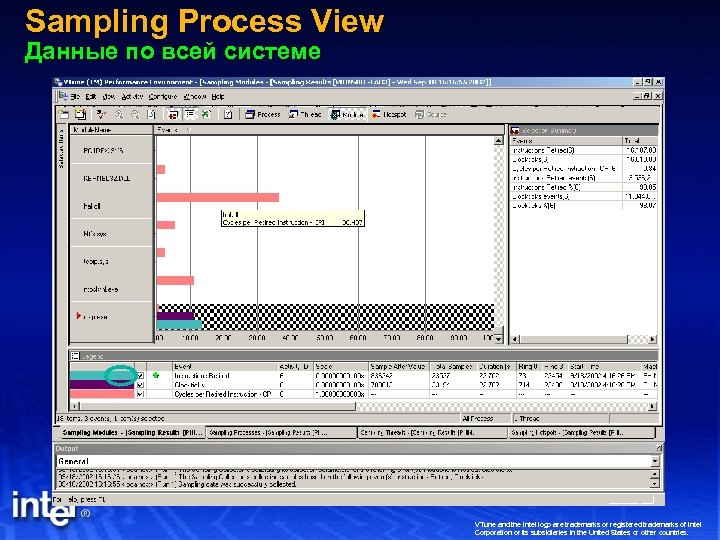The height and width of the screenshot is (540, 720).
Task: Click the pink Hal.dll CPI bar
Action: 218,197
